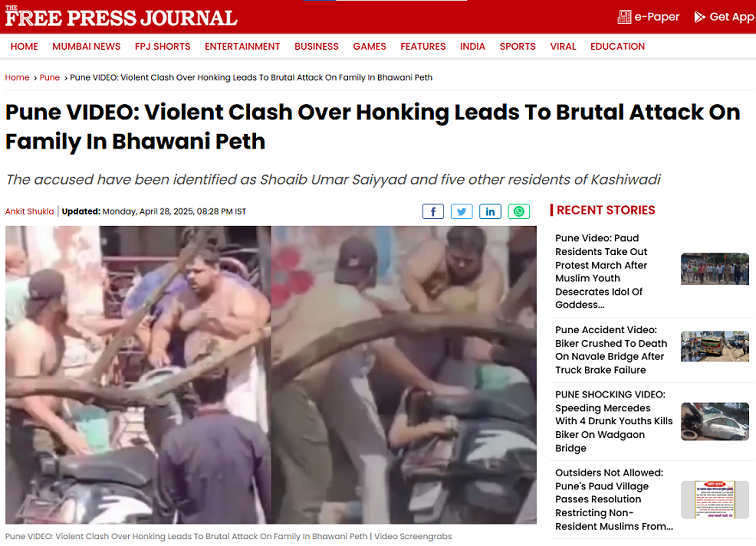This screenshot has width=756, height=546.
Task: Click the Home breadcrumb link
Action: pyautogui.click(x=17, y=77)
